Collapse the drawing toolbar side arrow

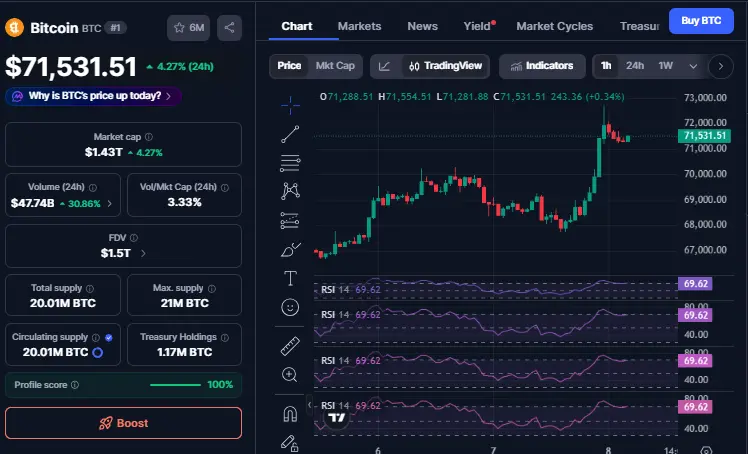click(310, 405)
